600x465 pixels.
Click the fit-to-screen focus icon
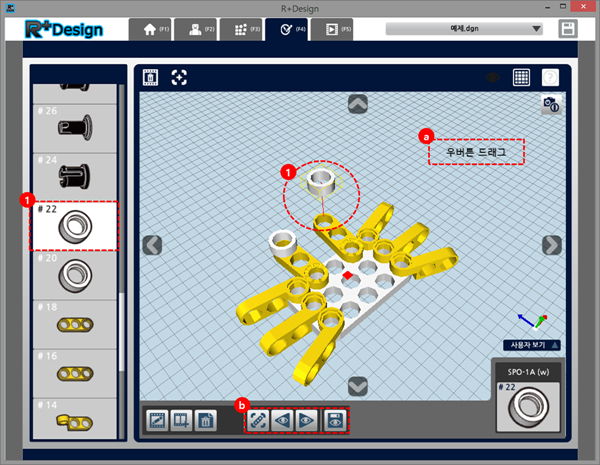179,77
